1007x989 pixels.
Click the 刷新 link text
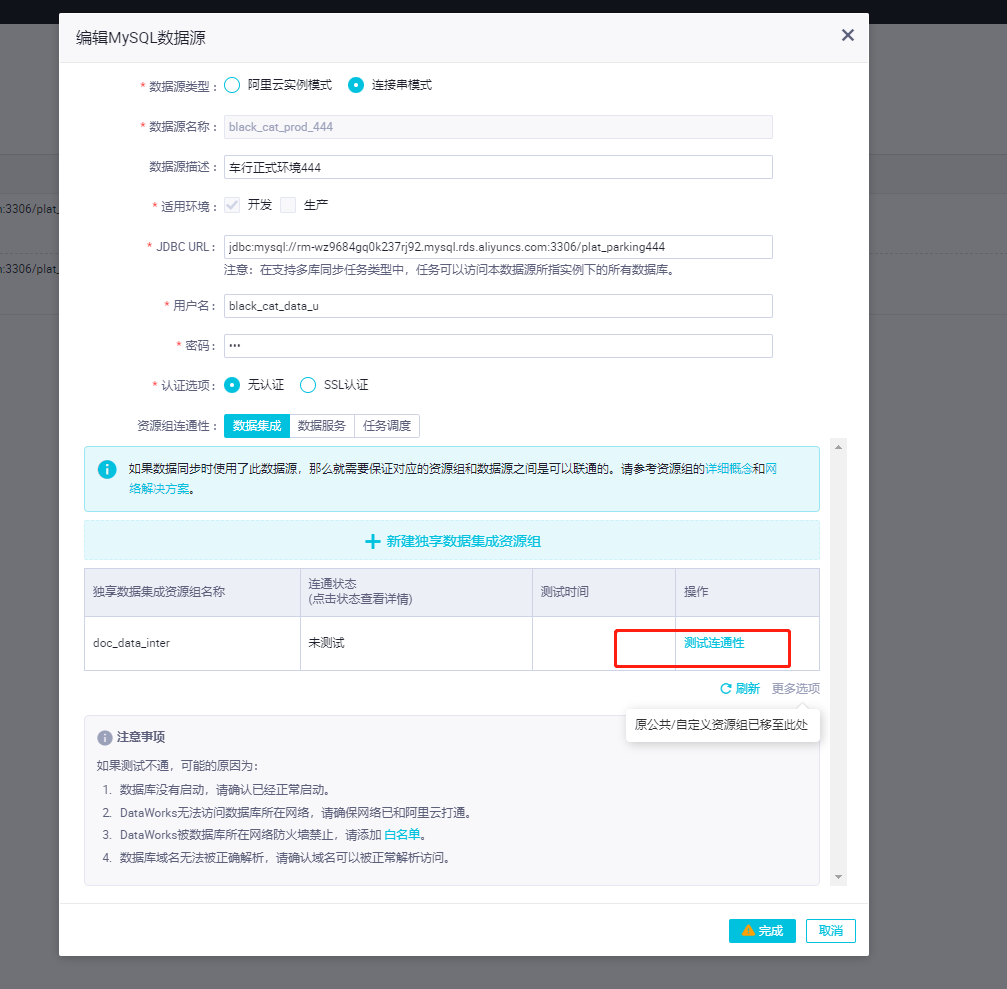[x=748, y=688]
